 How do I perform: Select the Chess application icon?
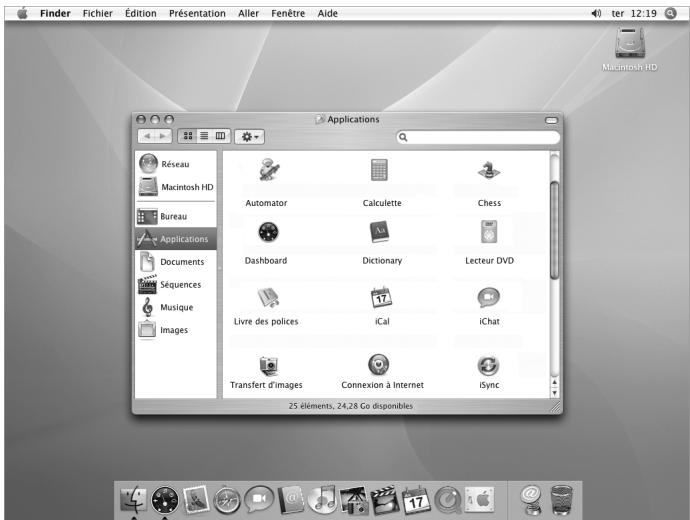tap(489, 170)
